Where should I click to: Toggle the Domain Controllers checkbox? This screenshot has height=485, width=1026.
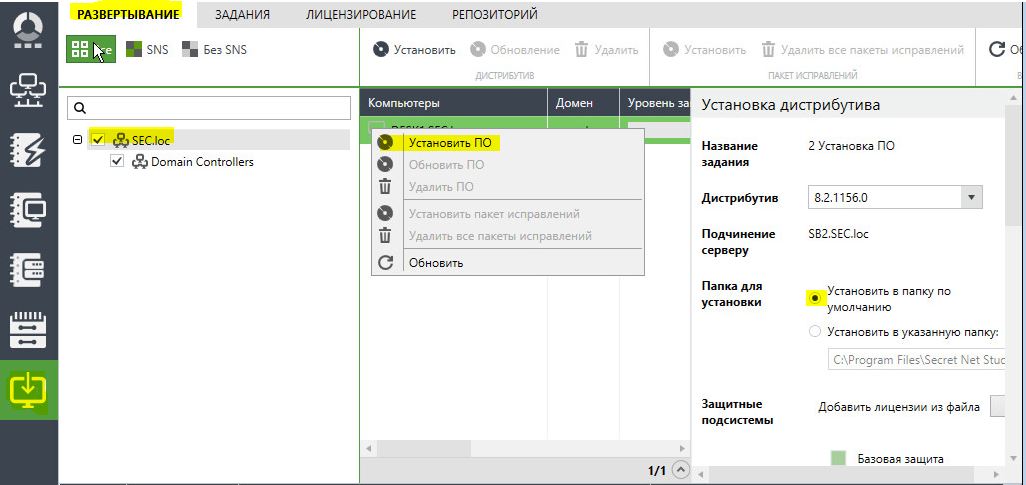[117, 162]
